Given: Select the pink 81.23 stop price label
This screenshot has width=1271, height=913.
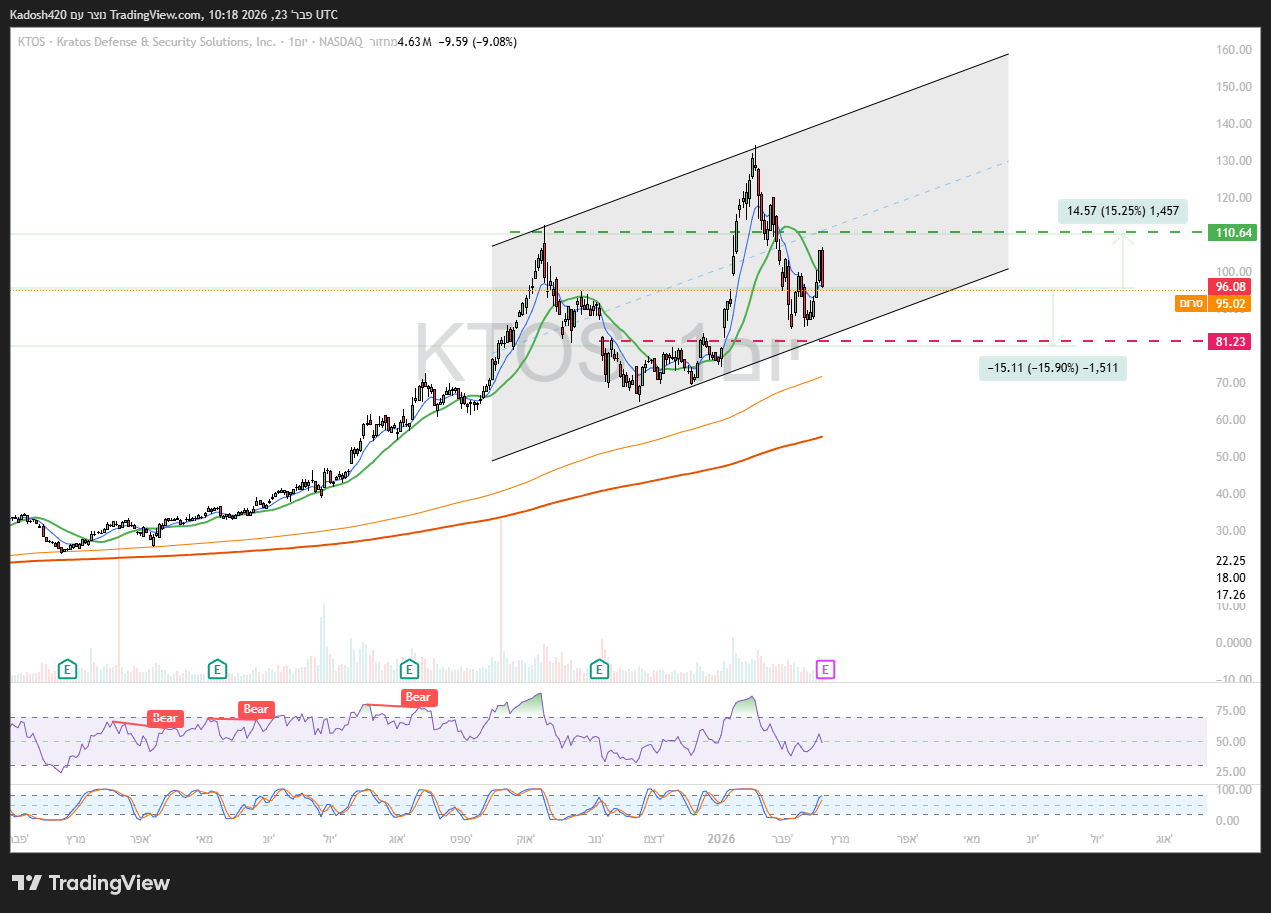Looking at the screenshot, I should coord(1231,341).
